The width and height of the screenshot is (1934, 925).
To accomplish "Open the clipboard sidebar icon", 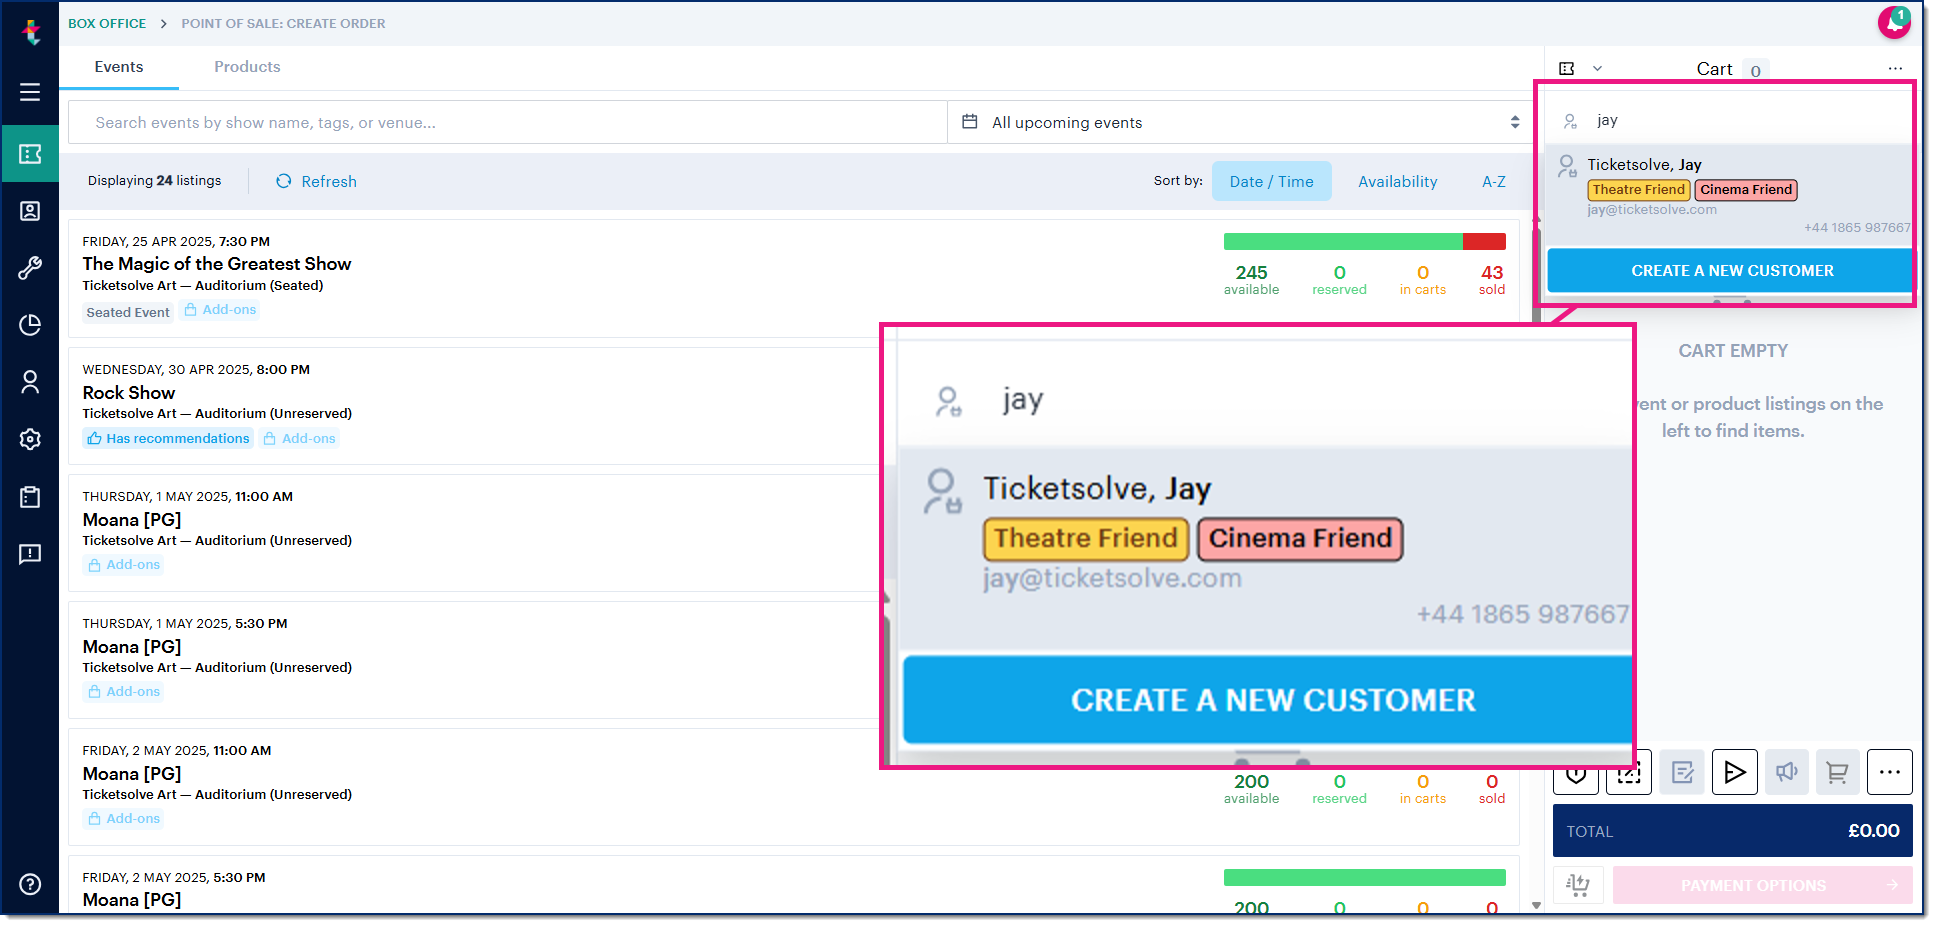I will pyautogui.click(x=30, y=497).
